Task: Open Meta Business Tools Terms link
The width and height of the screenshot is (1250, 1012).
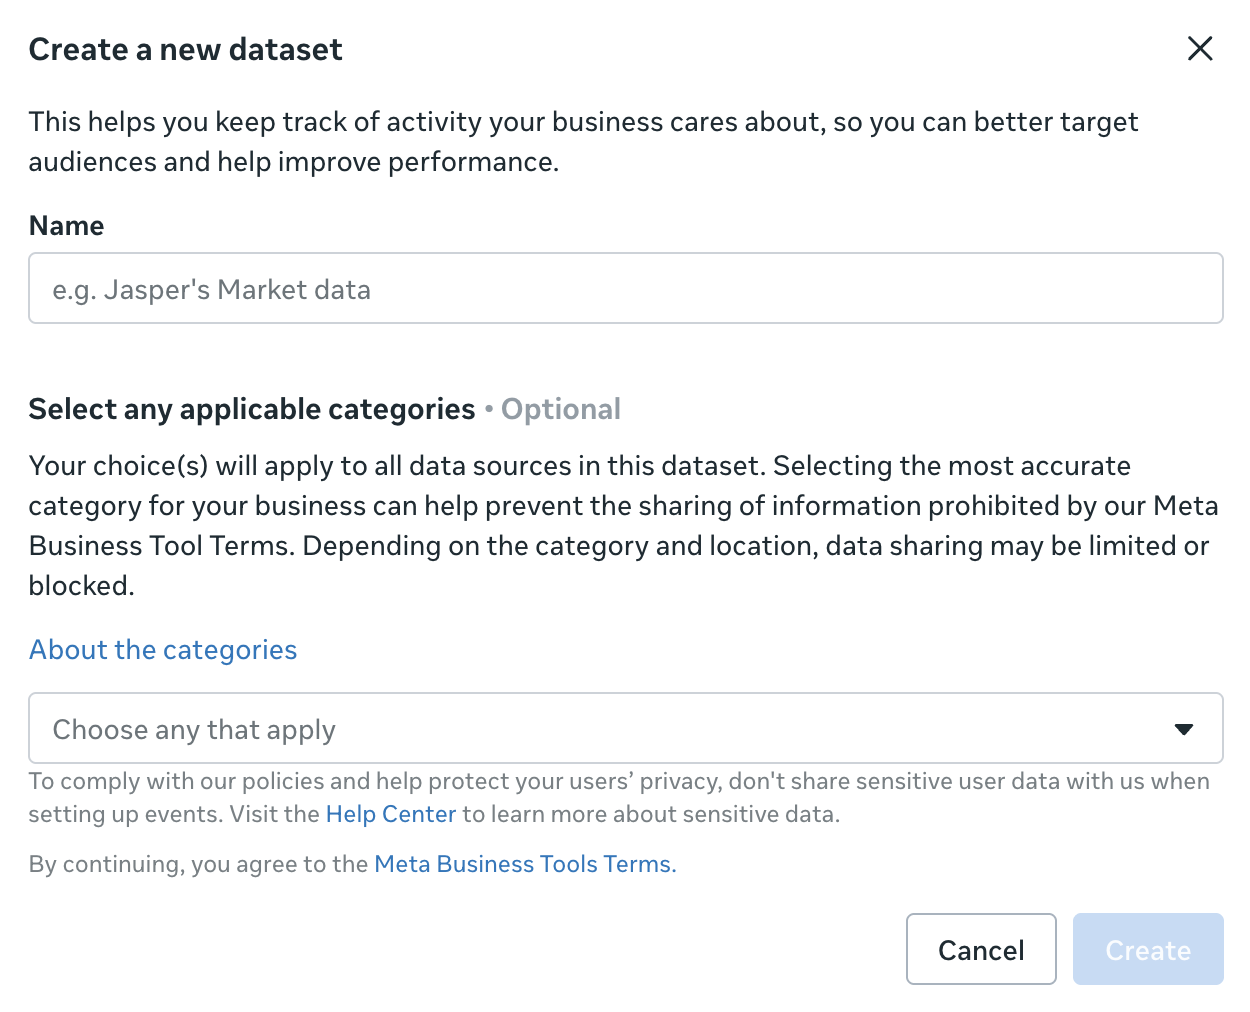Action: point(525,864)
